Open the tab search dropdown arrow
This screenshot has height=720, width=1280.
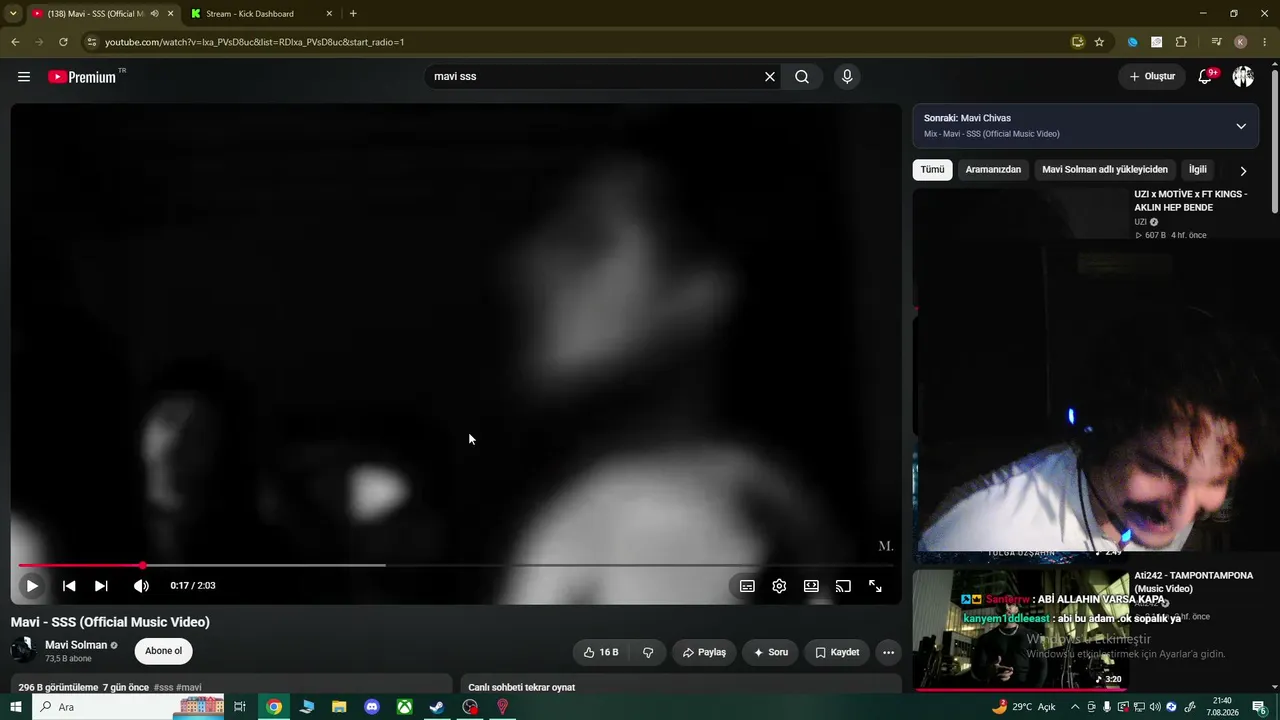point(13,14)
